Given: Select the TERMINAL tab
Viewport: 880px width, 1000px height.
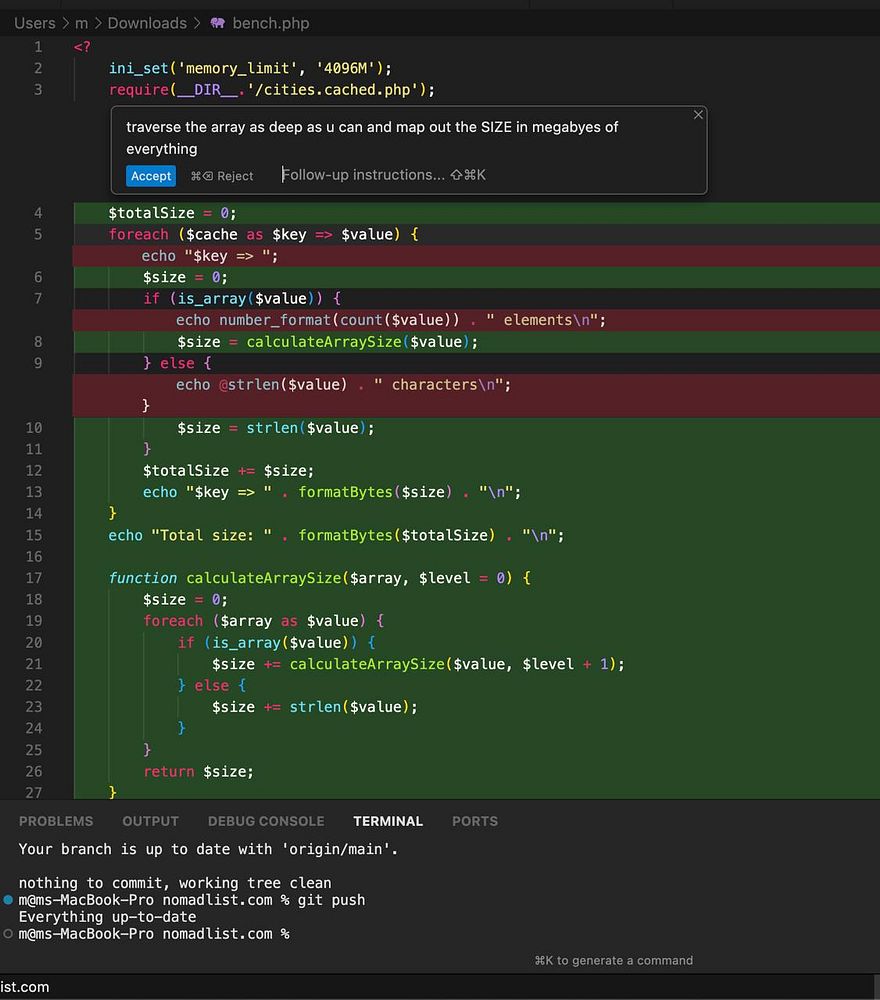Looking at the screenshot, I should (388, 821).
